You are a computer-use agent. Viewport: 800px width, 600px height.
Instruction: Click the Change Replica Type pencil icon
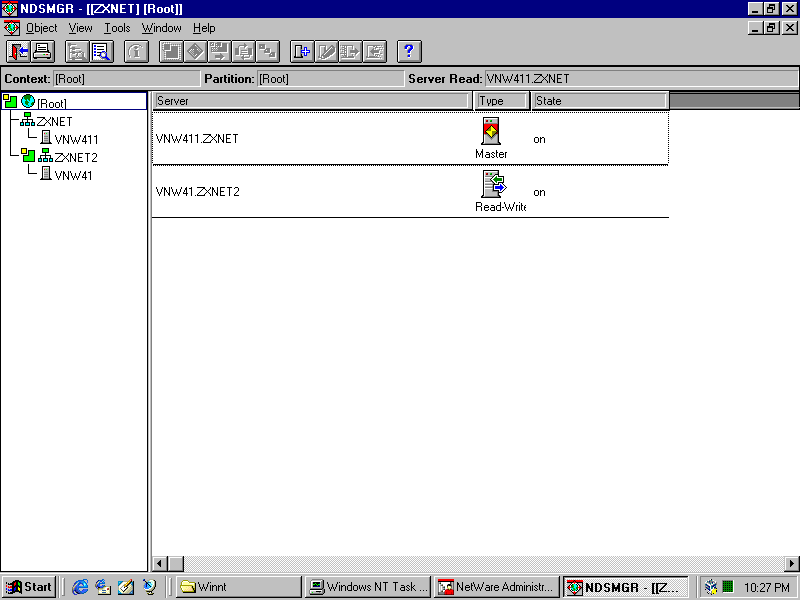pyautogui.click(x=327, y=52)
